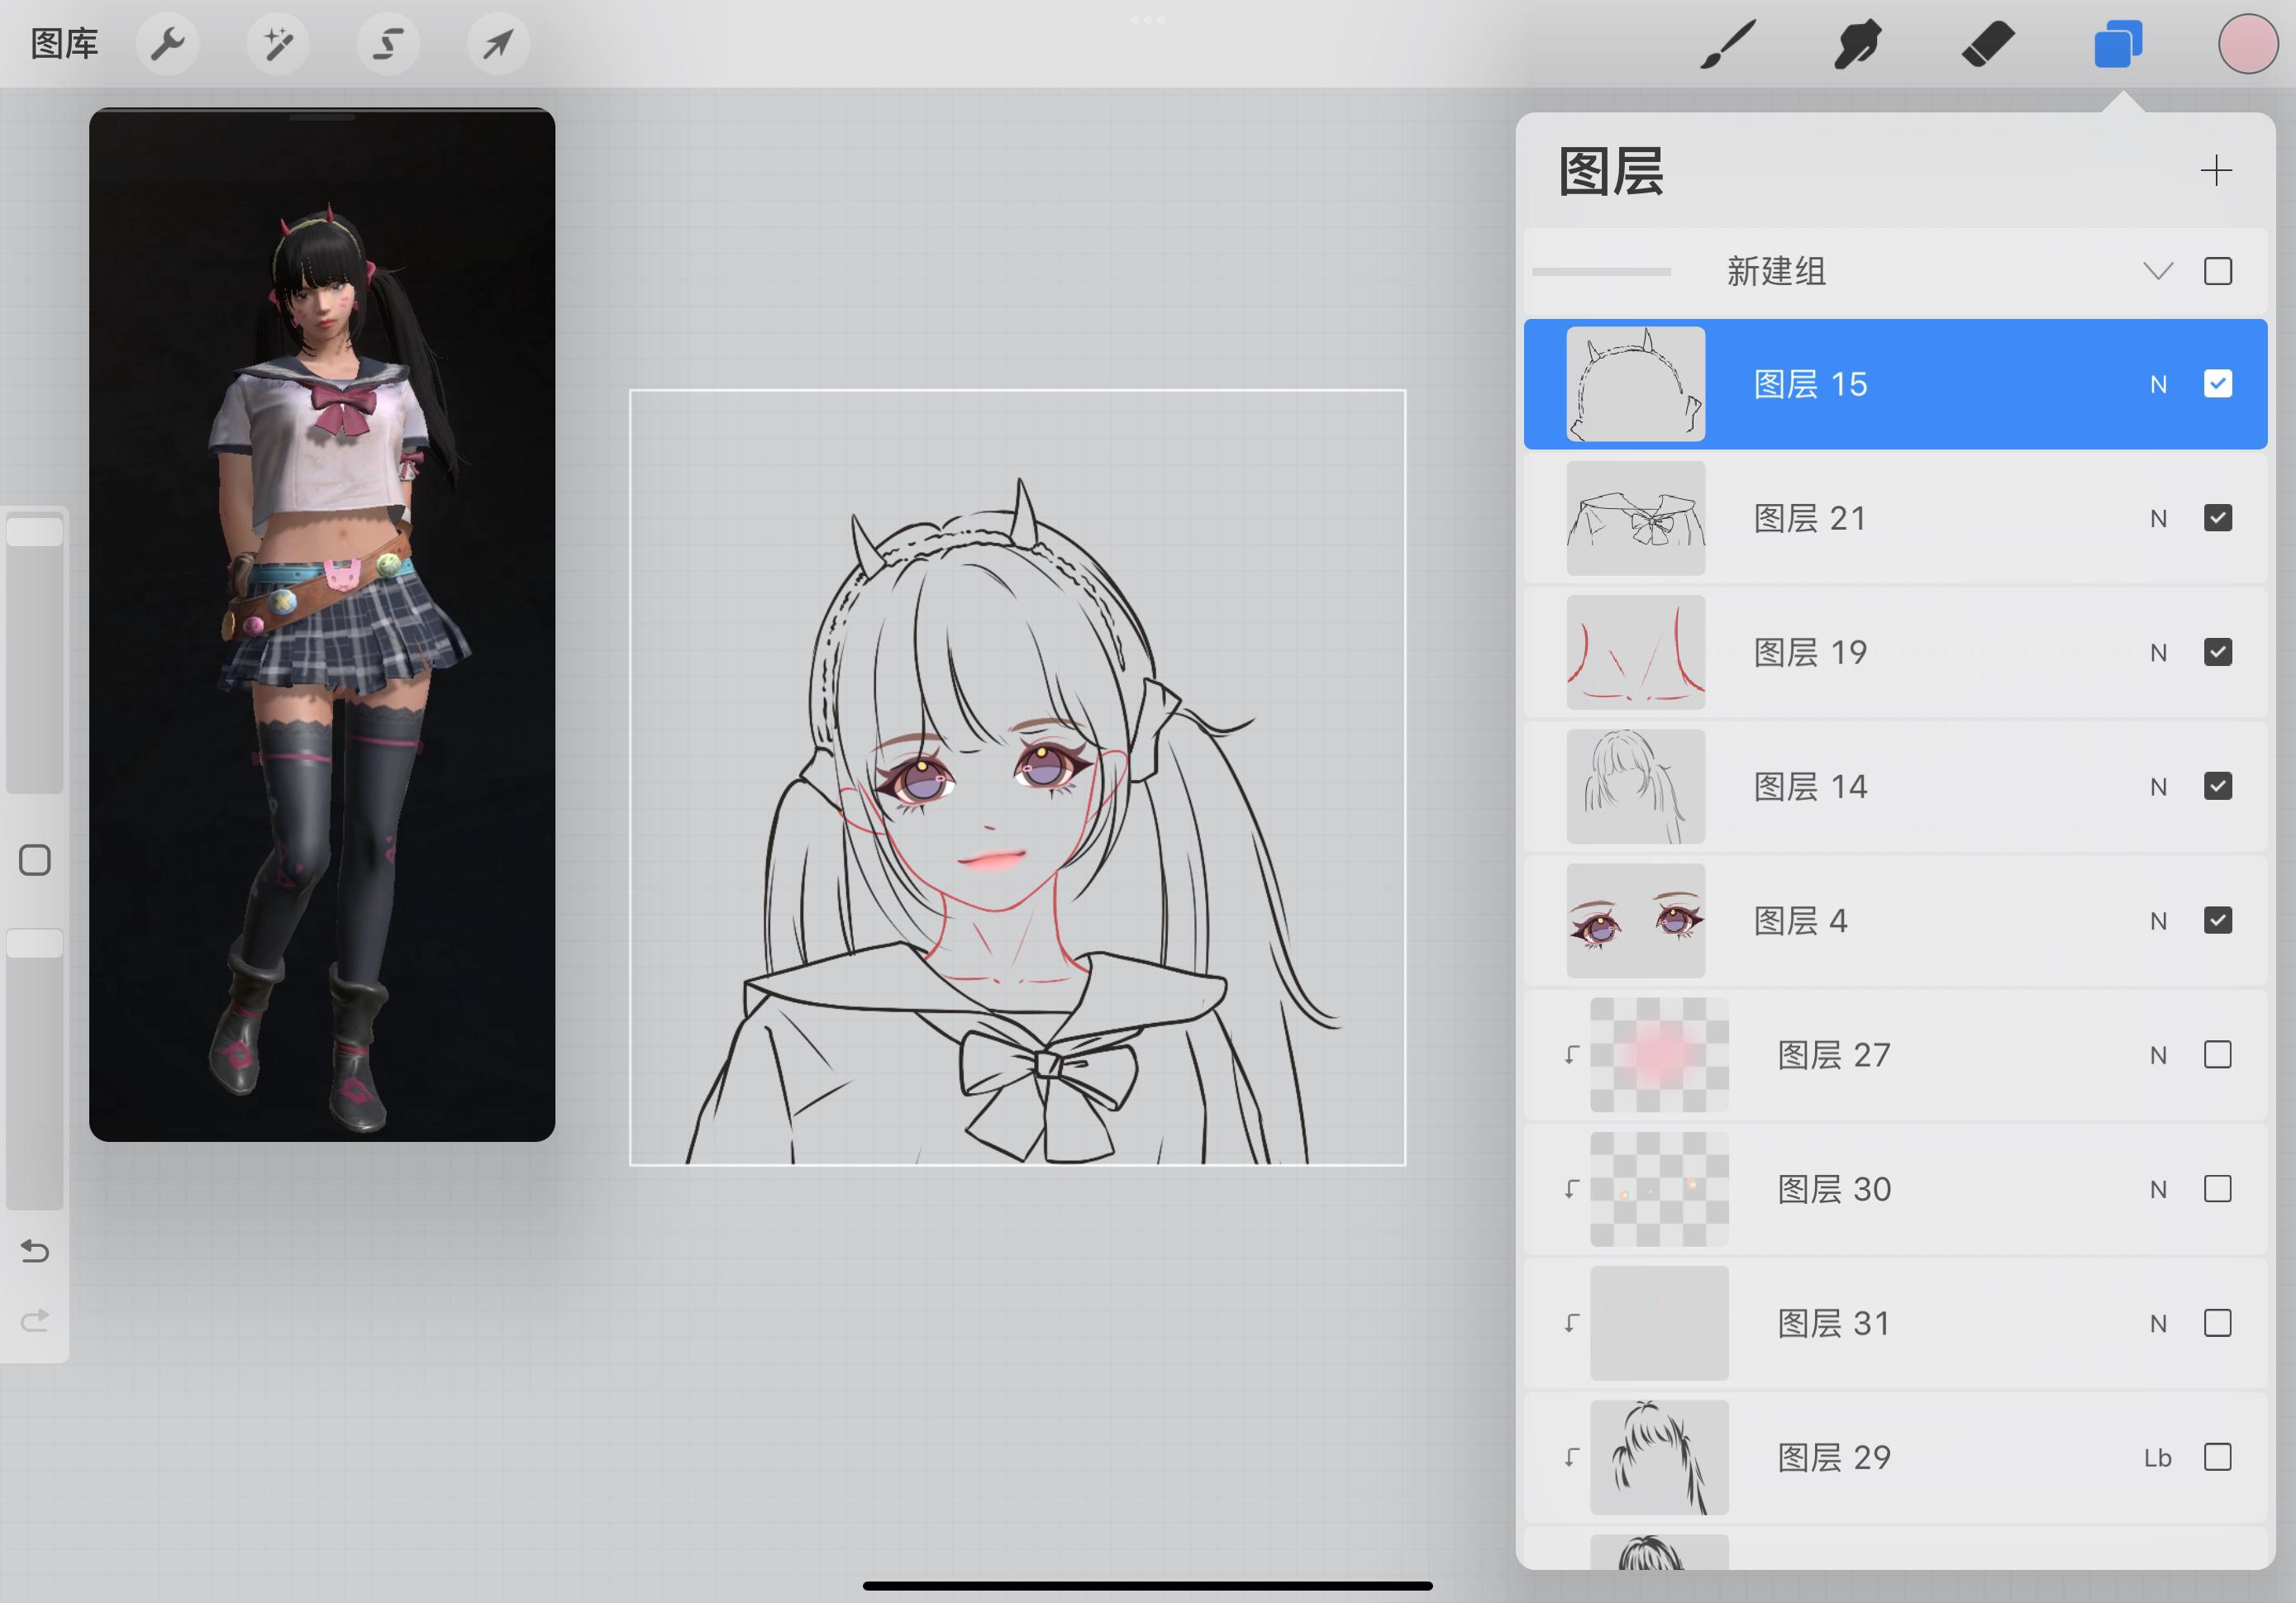Image resolution: width=2296 pixels, height=1603 pixels.
Task: Open blend mode N for 图层 27
Action: [2158, 1055]
